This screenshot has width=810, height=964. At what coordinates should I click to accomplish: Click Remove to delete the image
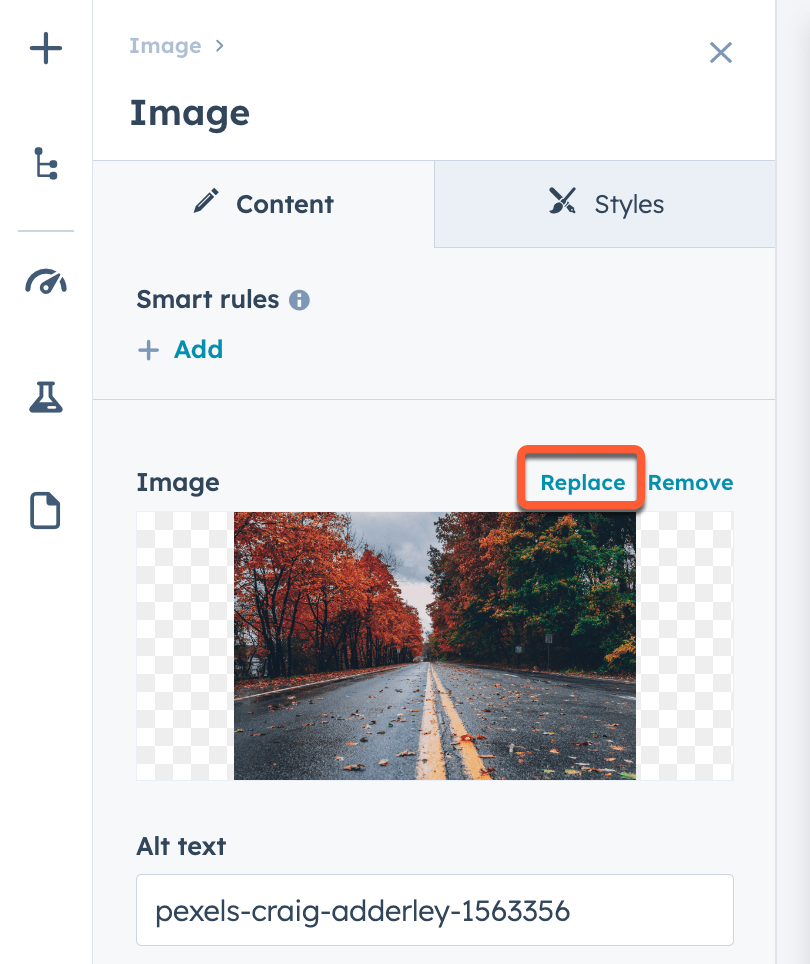click(690, 482)
